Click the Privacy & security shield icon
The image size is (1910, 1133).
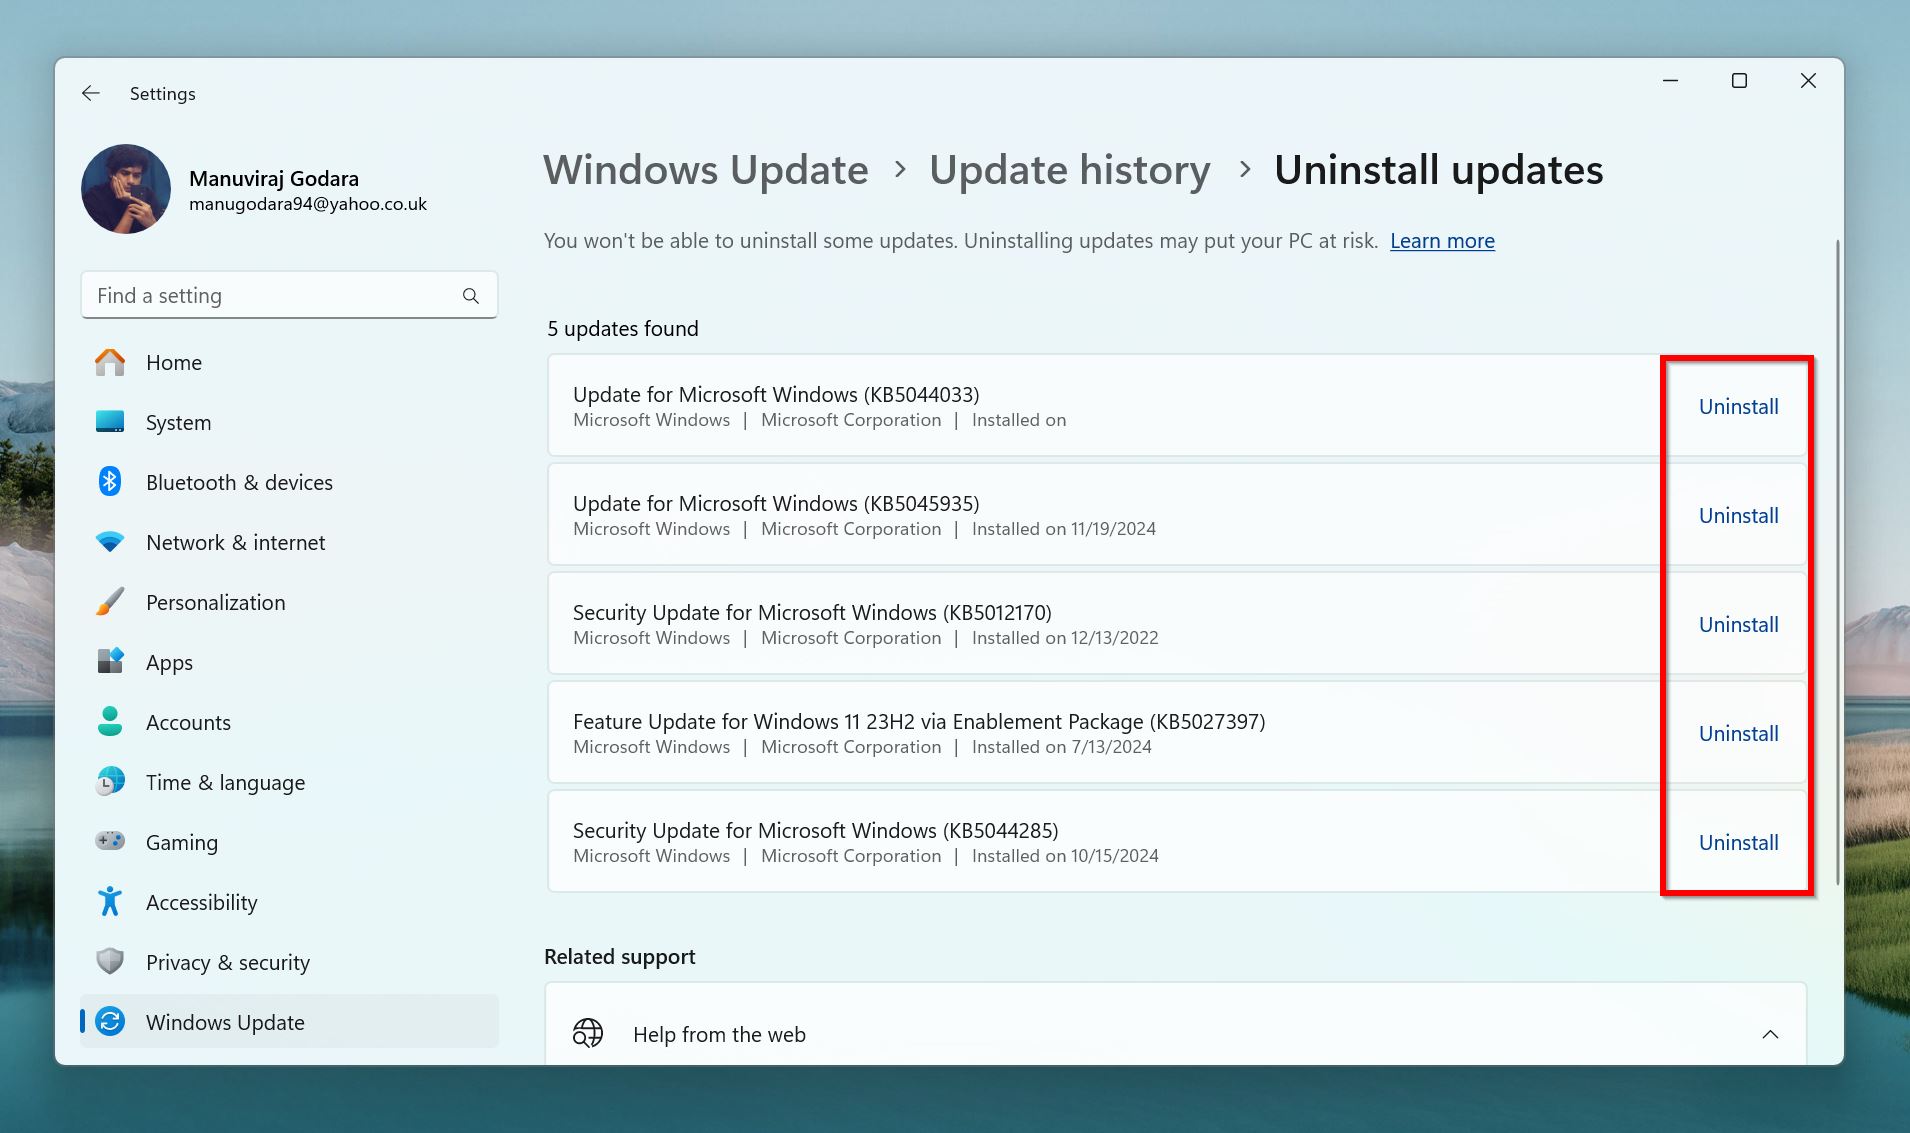click(110, 962)
